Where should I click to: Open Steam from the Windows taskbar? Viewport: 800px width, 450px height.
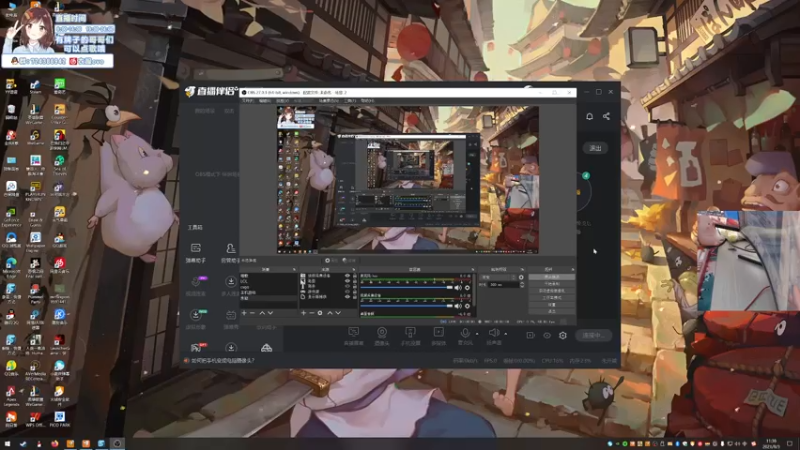[23, 443]
